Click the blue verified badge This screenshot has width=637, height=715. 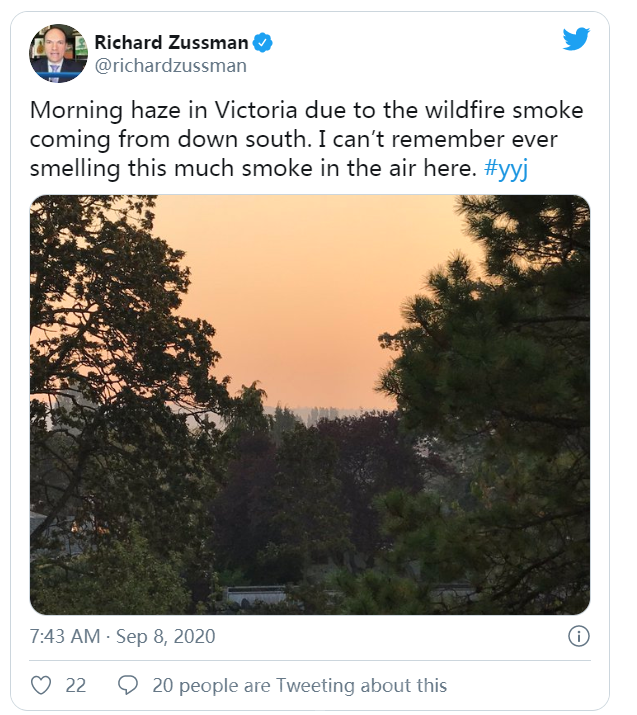[263, 42]
